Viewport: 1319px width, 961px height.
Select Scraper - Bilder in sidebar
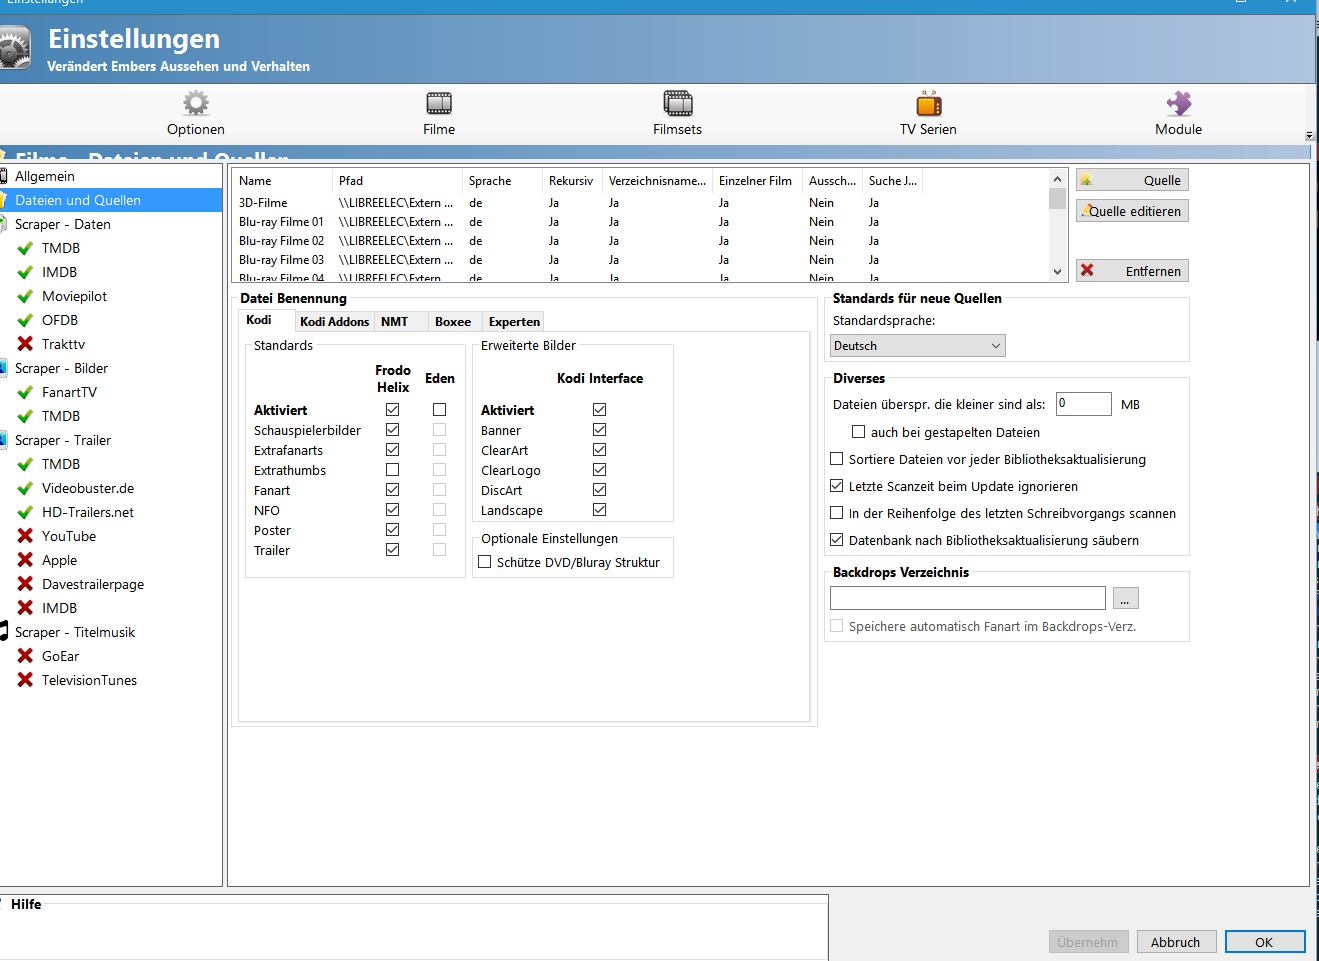[x=61, y=368]
